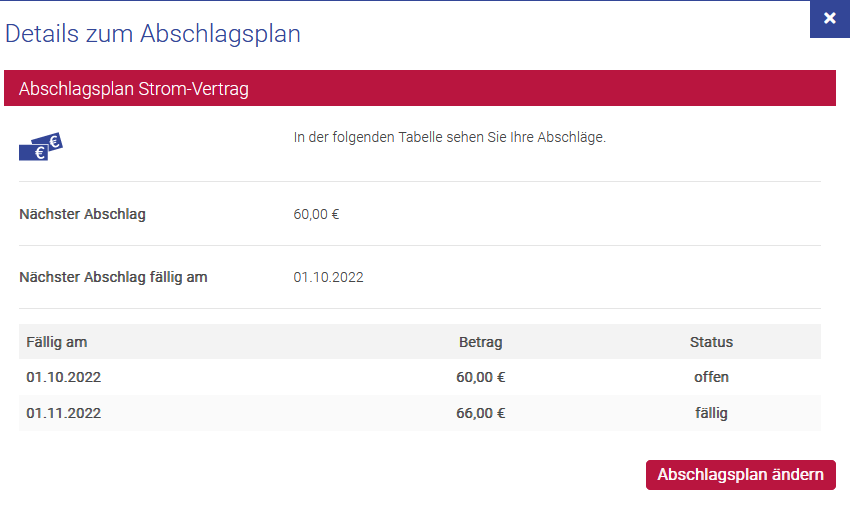
Task: Select the 01.10.2022 date in the table
Action: pos(64,378)
